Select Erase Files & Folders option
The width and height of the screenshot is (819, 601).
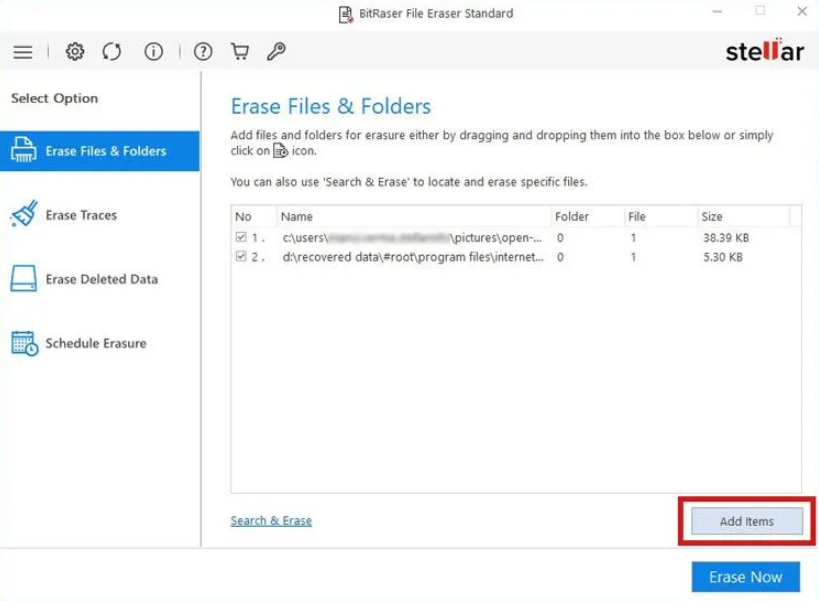tap(100, 151)
